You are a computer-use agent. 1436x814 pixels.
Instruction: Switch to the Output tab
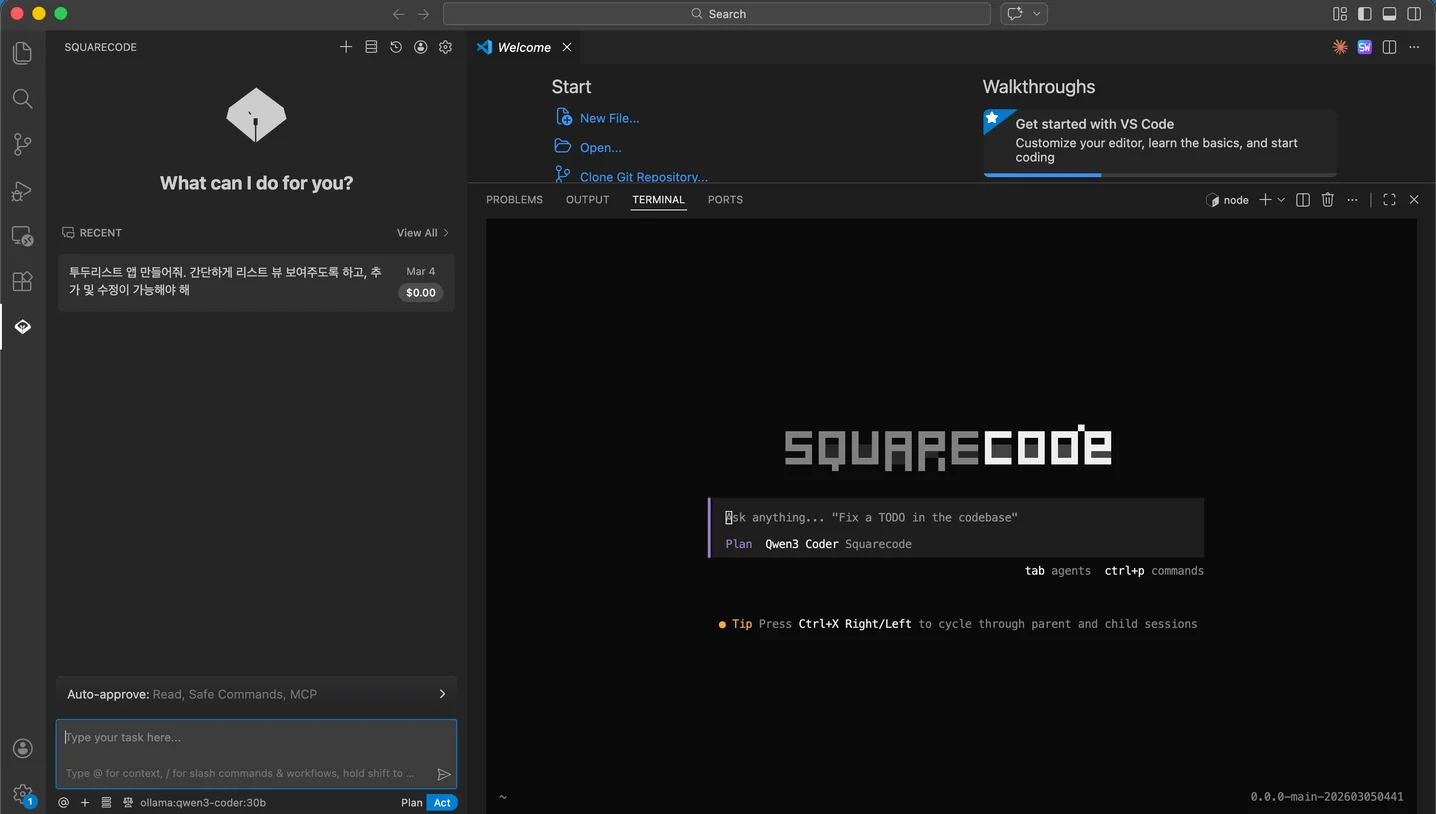(587, 200)
